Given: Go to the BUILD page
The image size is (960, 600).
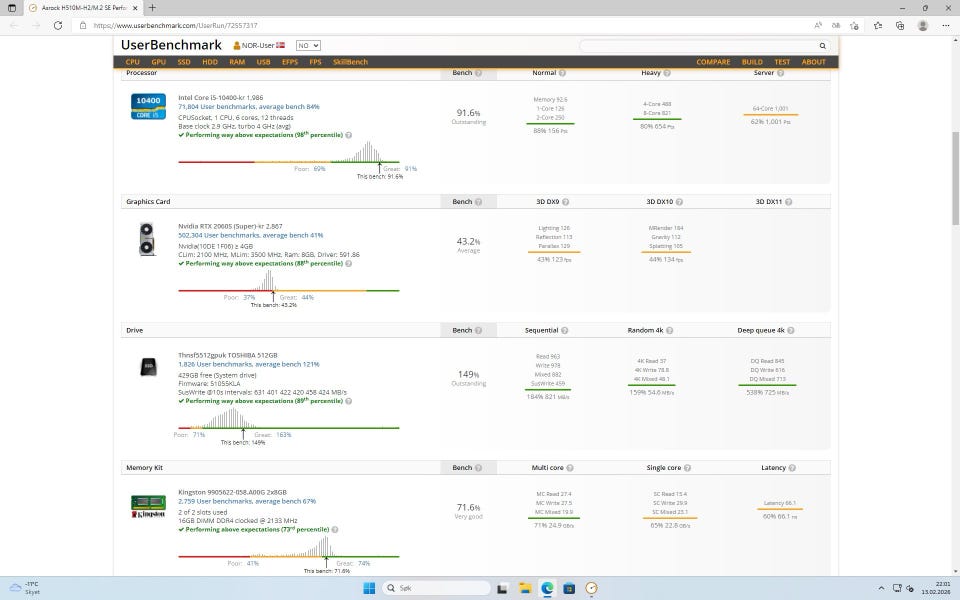Looking at the screenshot, I should [752, 62].
